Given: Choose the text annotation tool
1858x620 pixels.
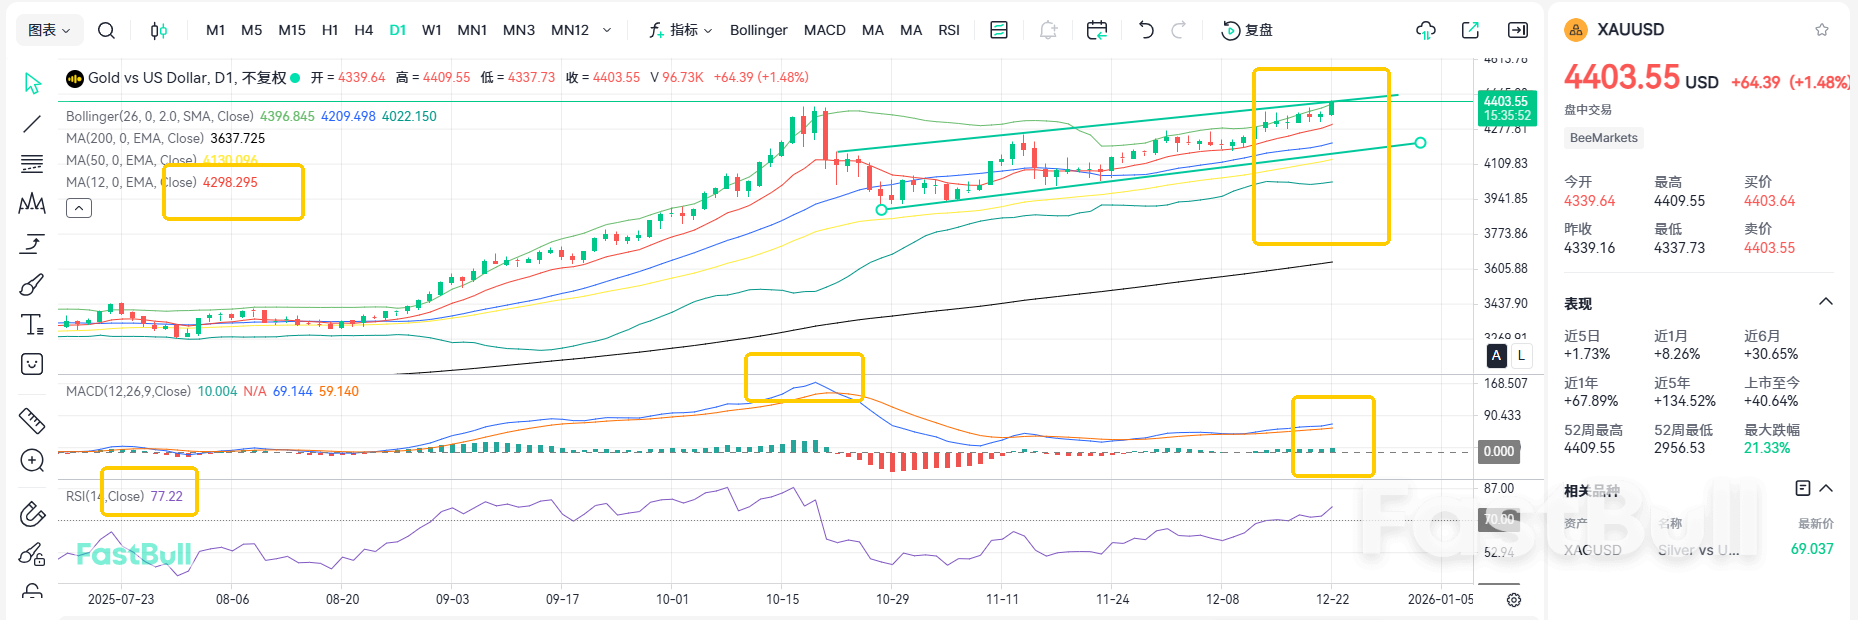Looking at the screenshot, I should (32, 325).
